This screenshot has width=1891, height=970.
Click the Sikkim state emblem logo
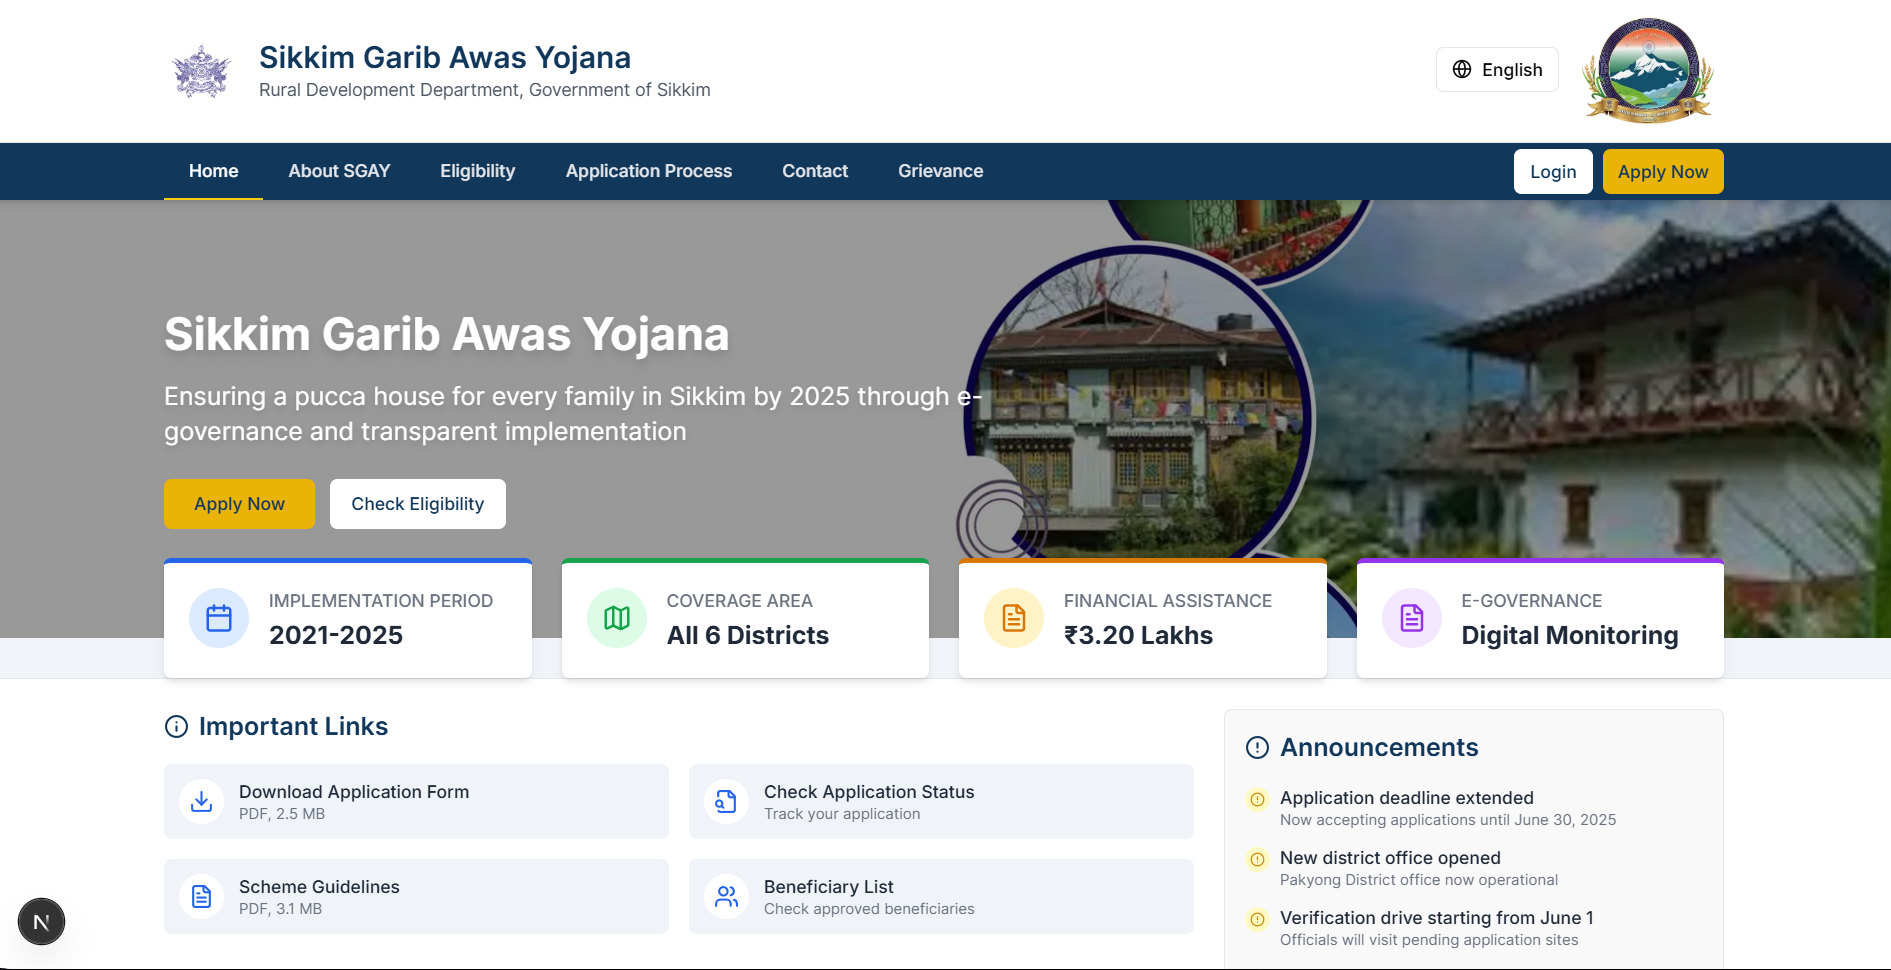tap(200, 70)
